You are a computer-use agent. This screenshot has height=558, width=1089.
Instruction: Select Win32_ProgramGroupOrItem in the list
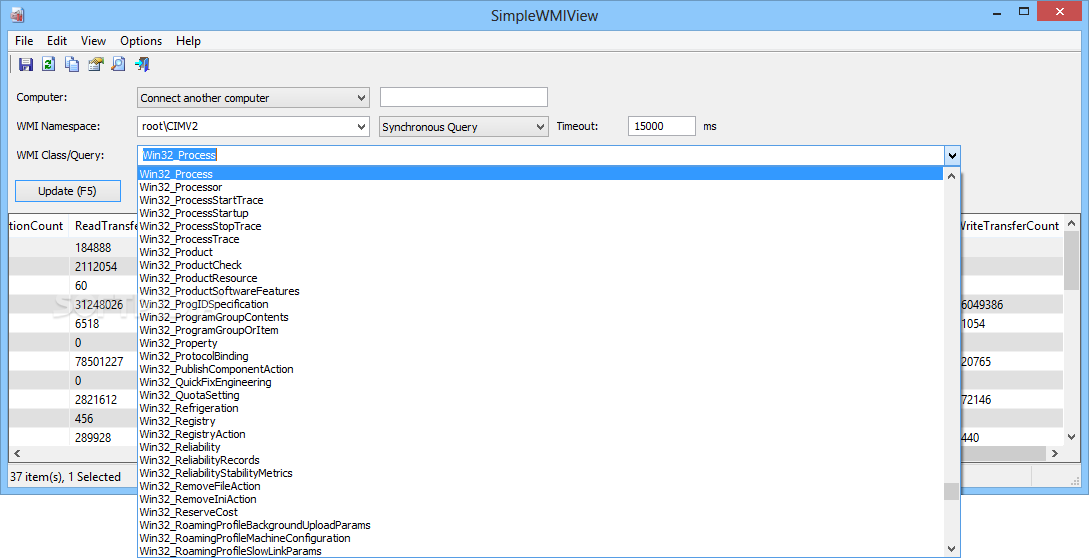[x=540, y=330]
